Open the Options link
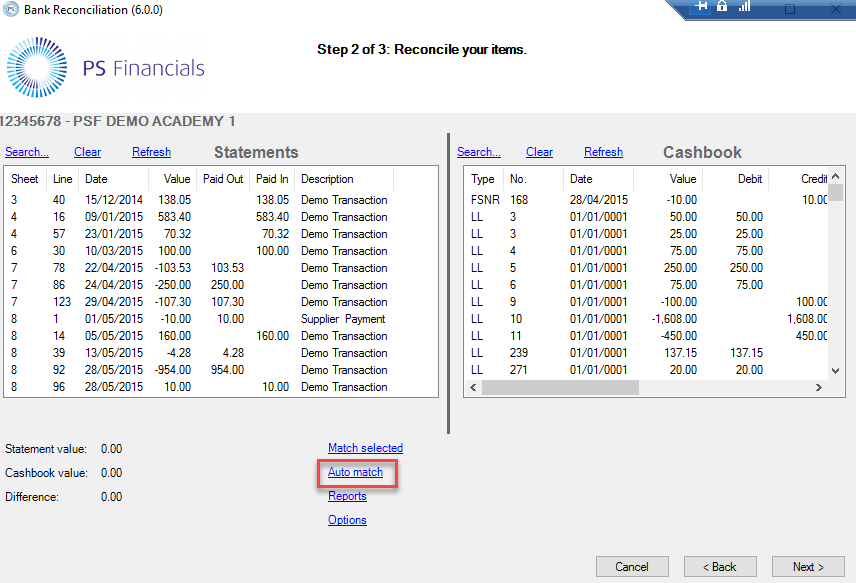 click(347, 520)
